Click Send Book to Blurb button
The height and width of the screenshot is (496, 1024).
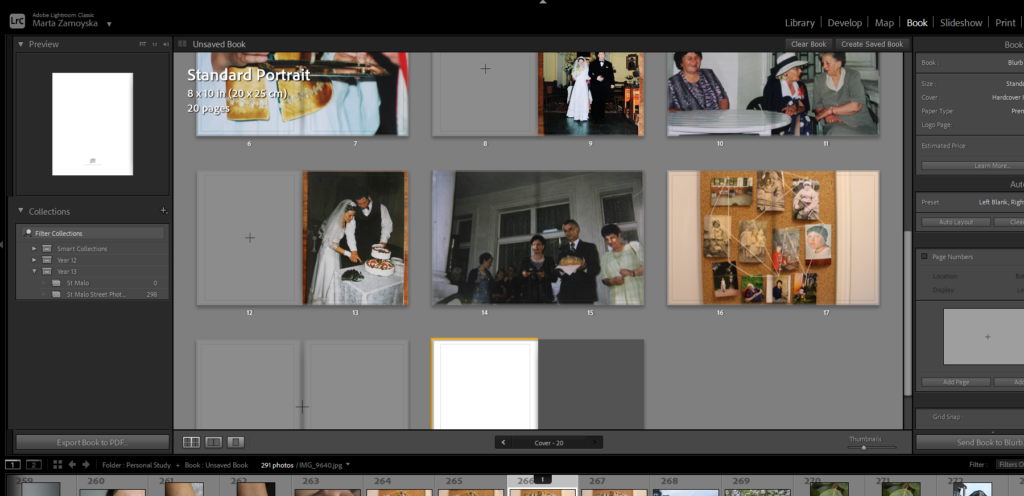(970, 442)
